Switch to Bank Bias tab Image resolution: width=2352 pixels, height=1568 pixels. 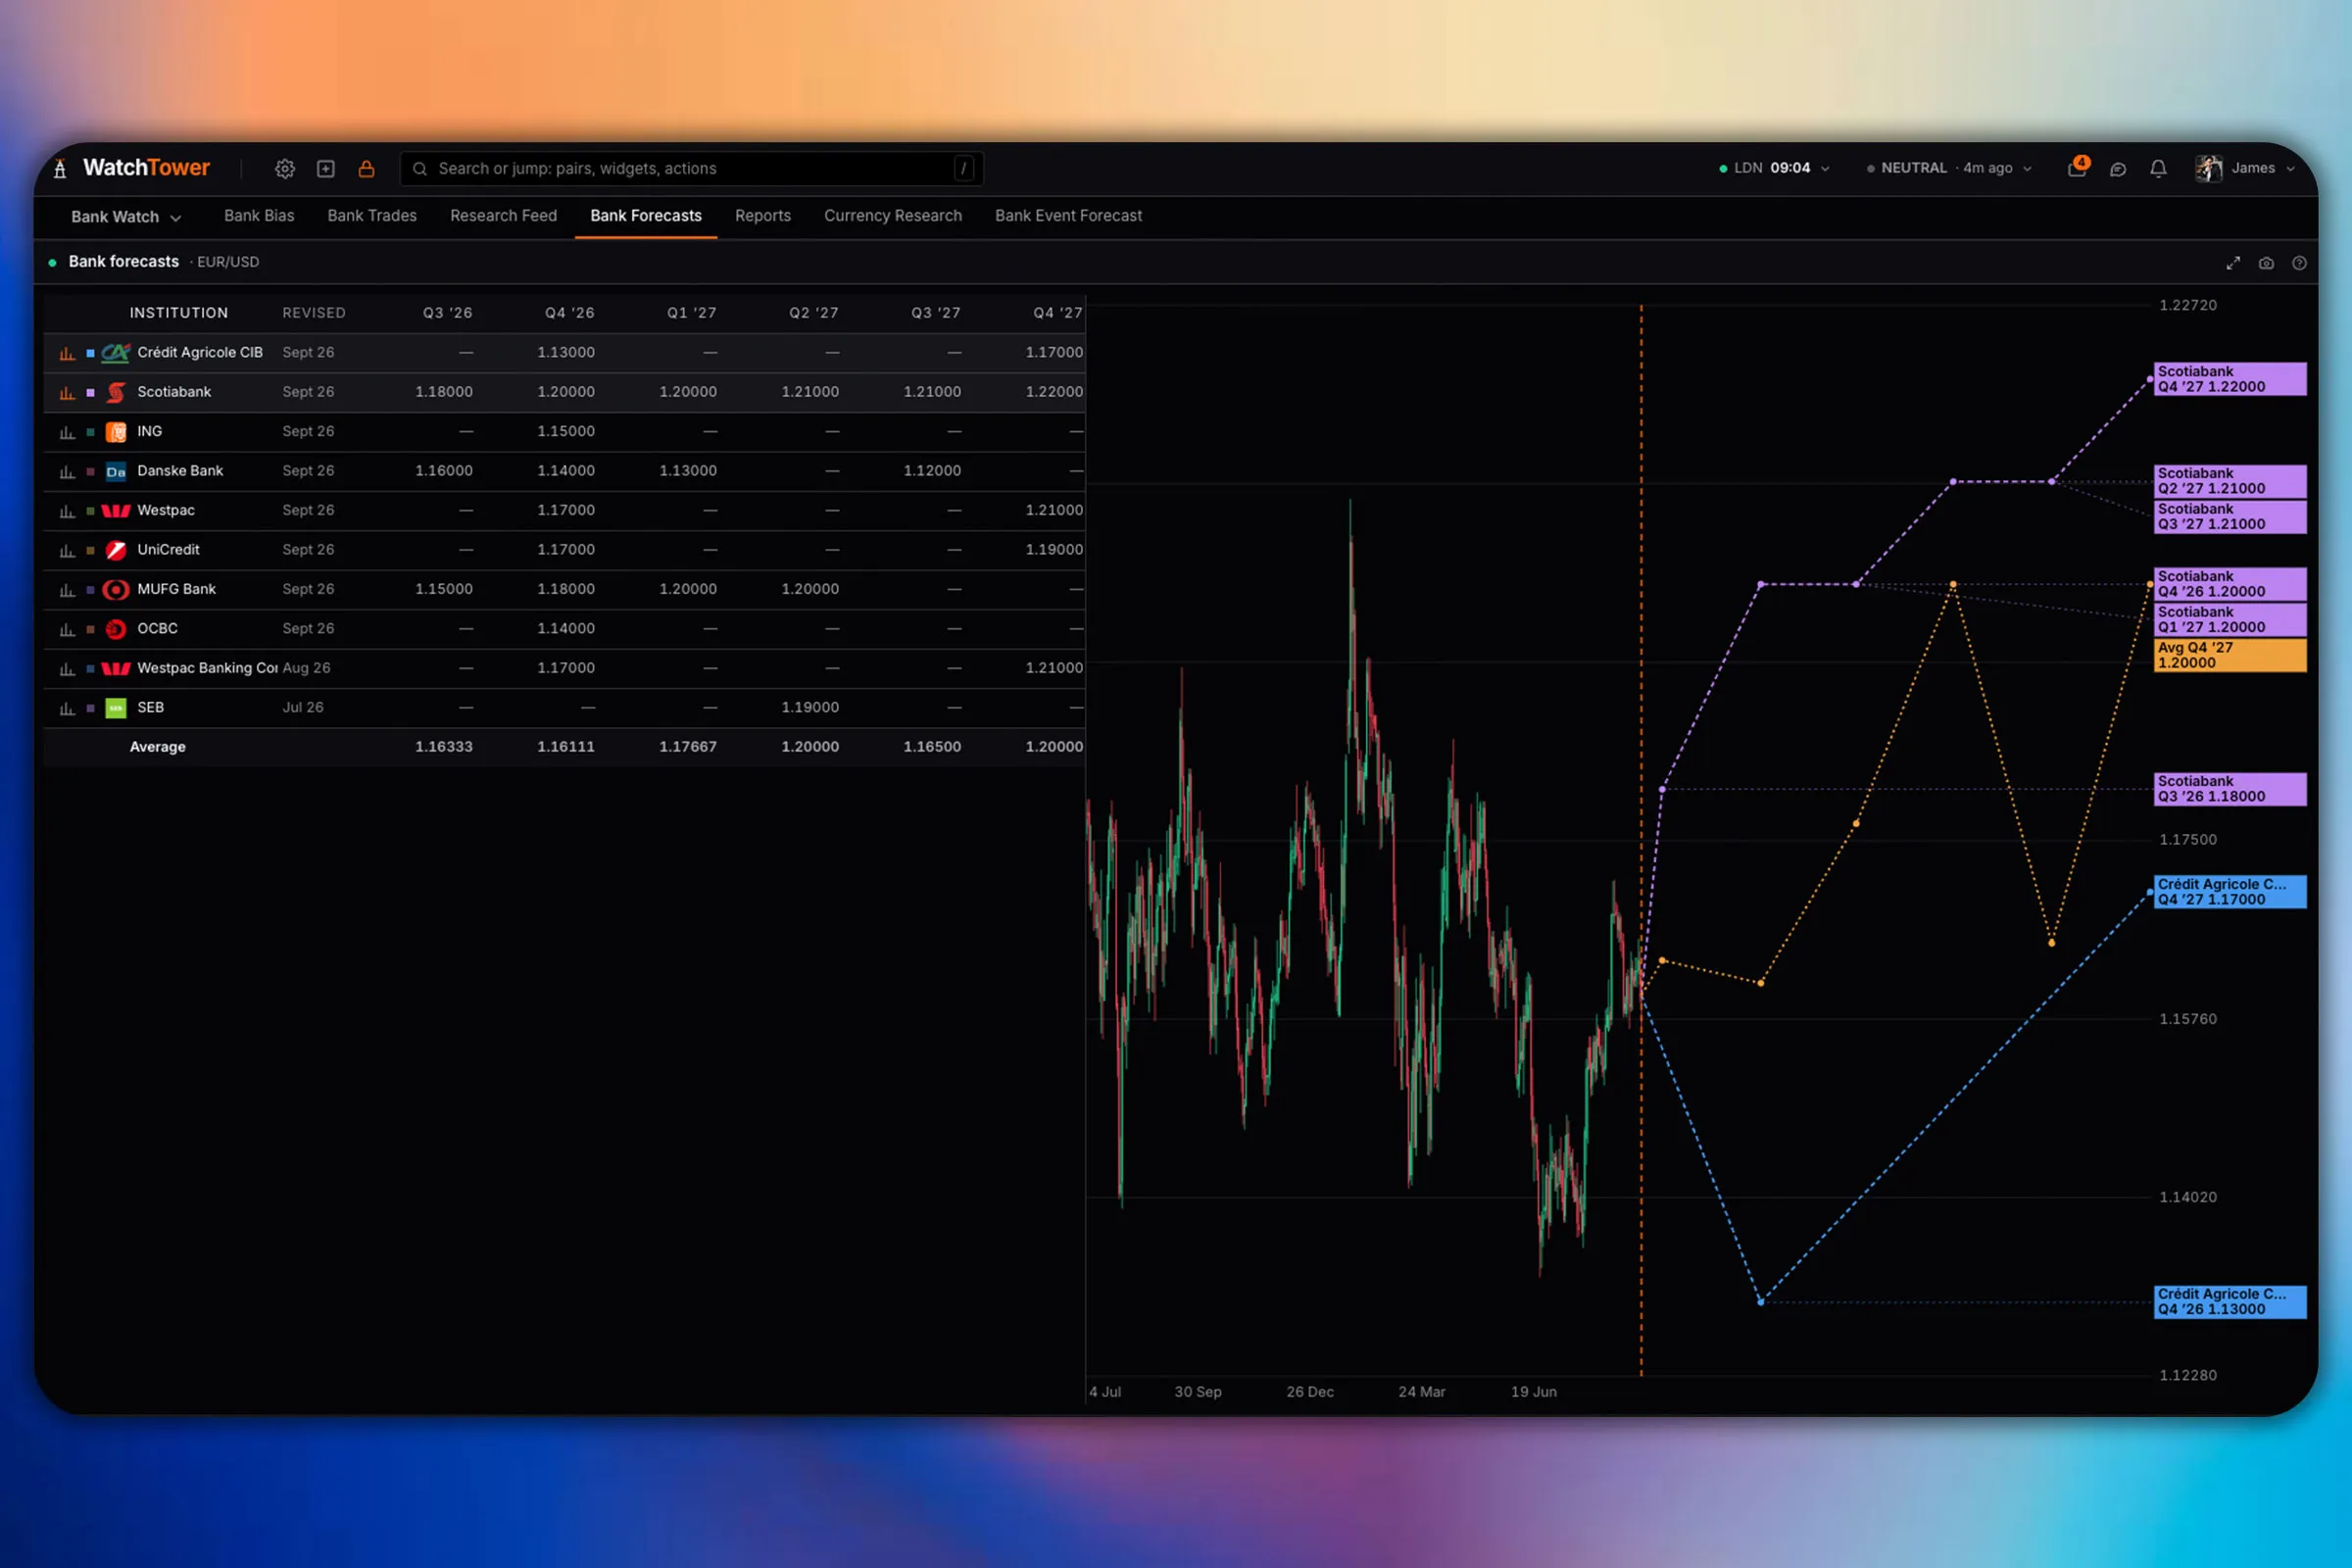[x=259, y=216]
